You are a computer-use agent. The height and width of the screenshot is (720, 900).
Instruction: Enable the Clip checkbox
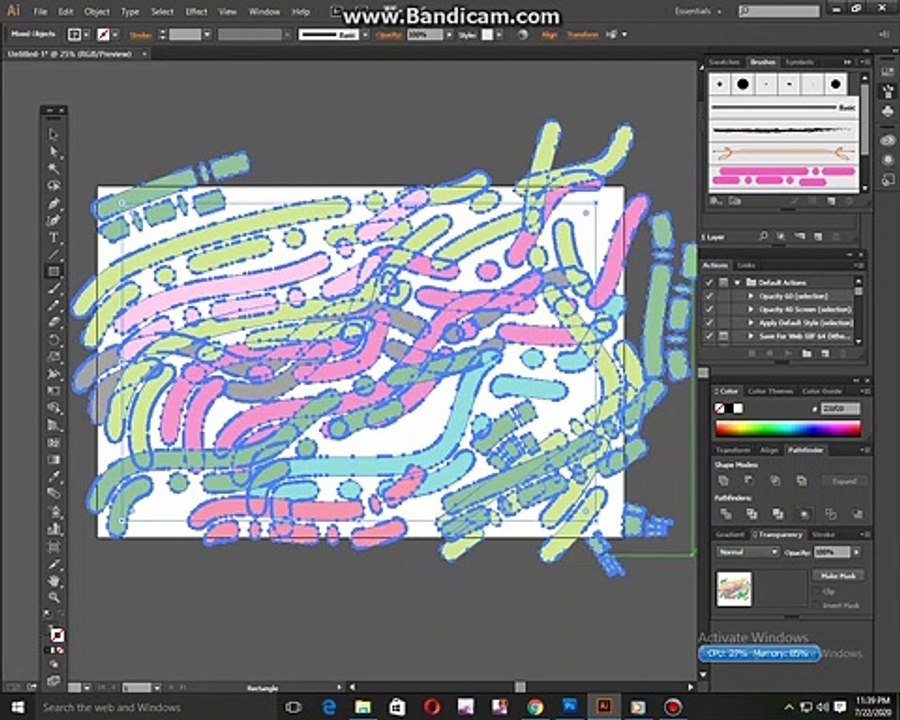point(817,591)
